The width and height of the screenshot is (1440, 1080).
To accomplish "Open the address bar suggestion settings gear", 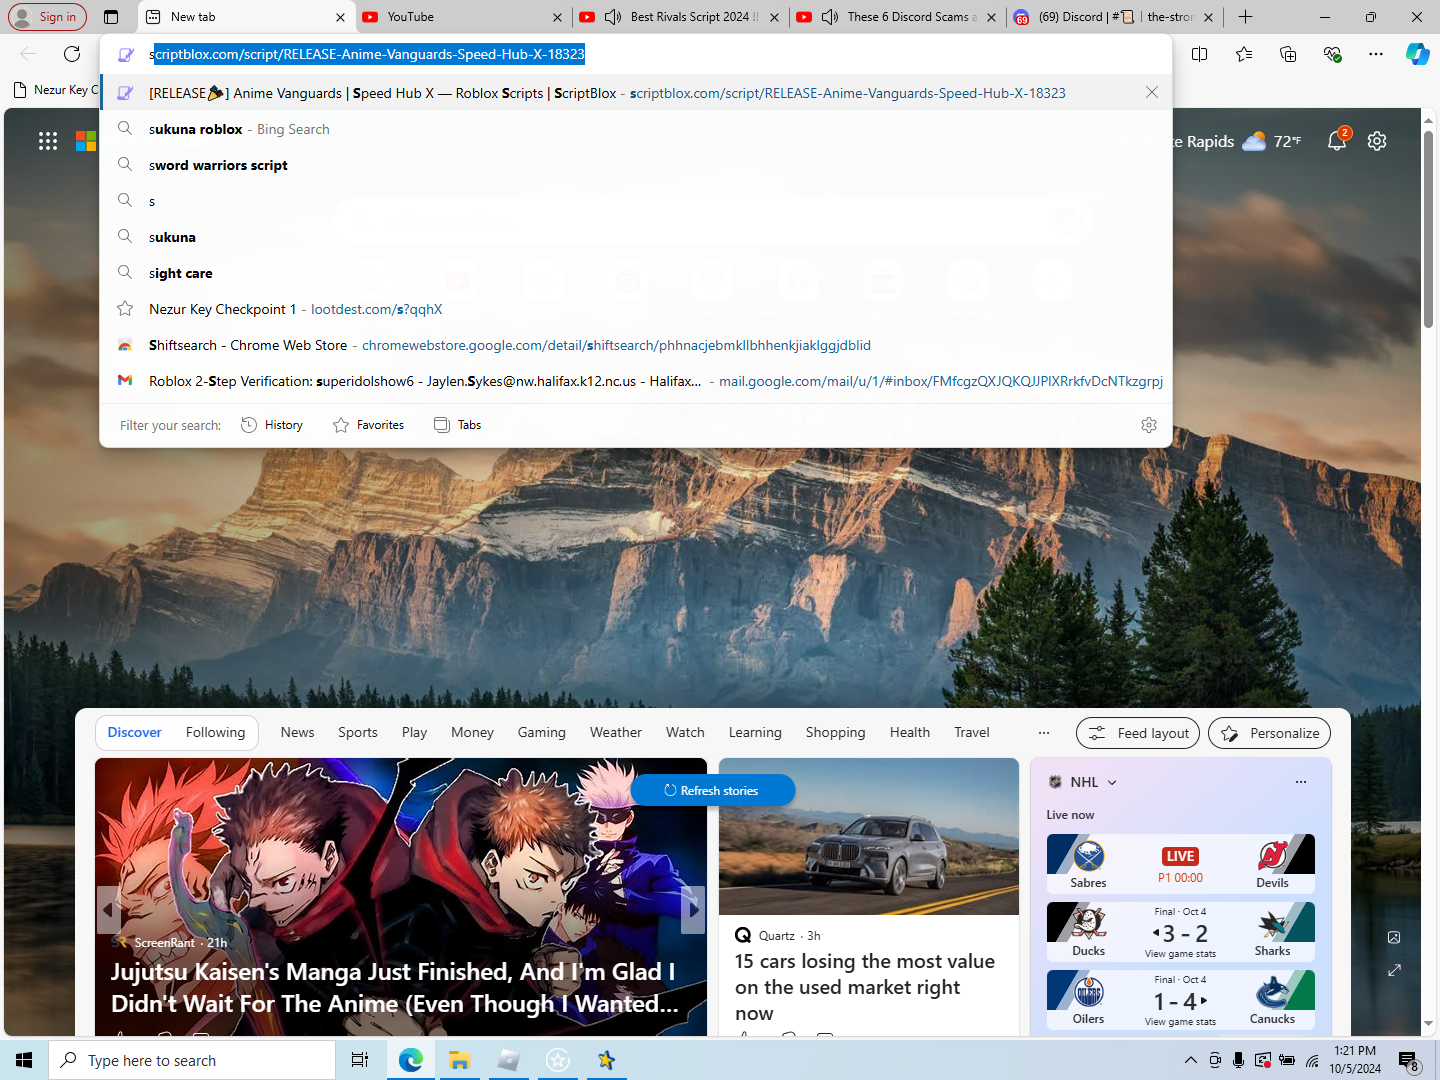I will click(x=1149, y=425).
